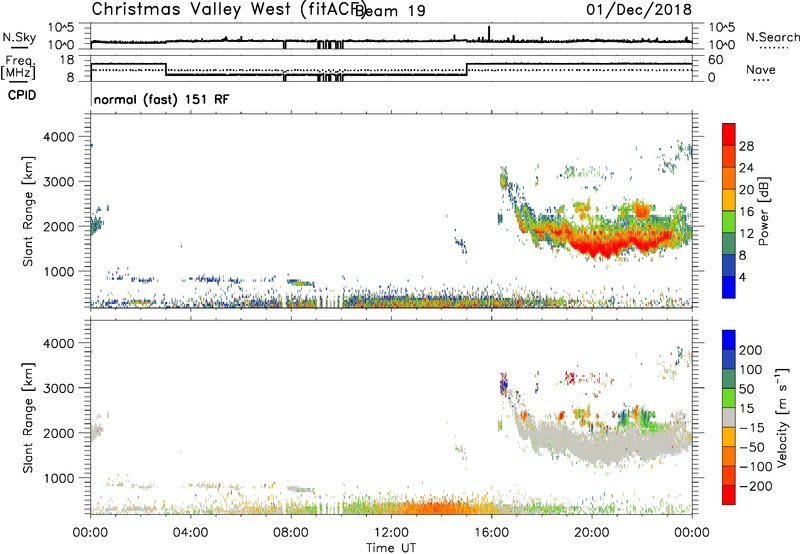The height and width of the screenshot is (554, 800).
Task: Click the '08:00' time tick label
Action: point(291,533)
